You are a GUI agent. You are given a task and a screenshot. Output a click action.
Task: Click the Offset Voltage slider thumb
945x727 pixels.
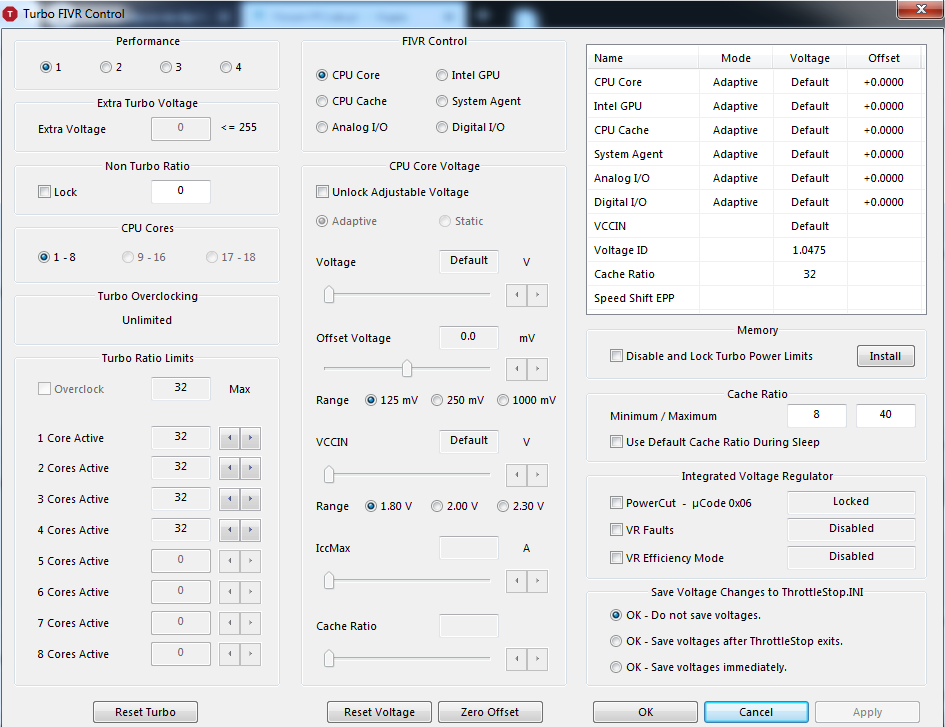(x=407, y=368)
